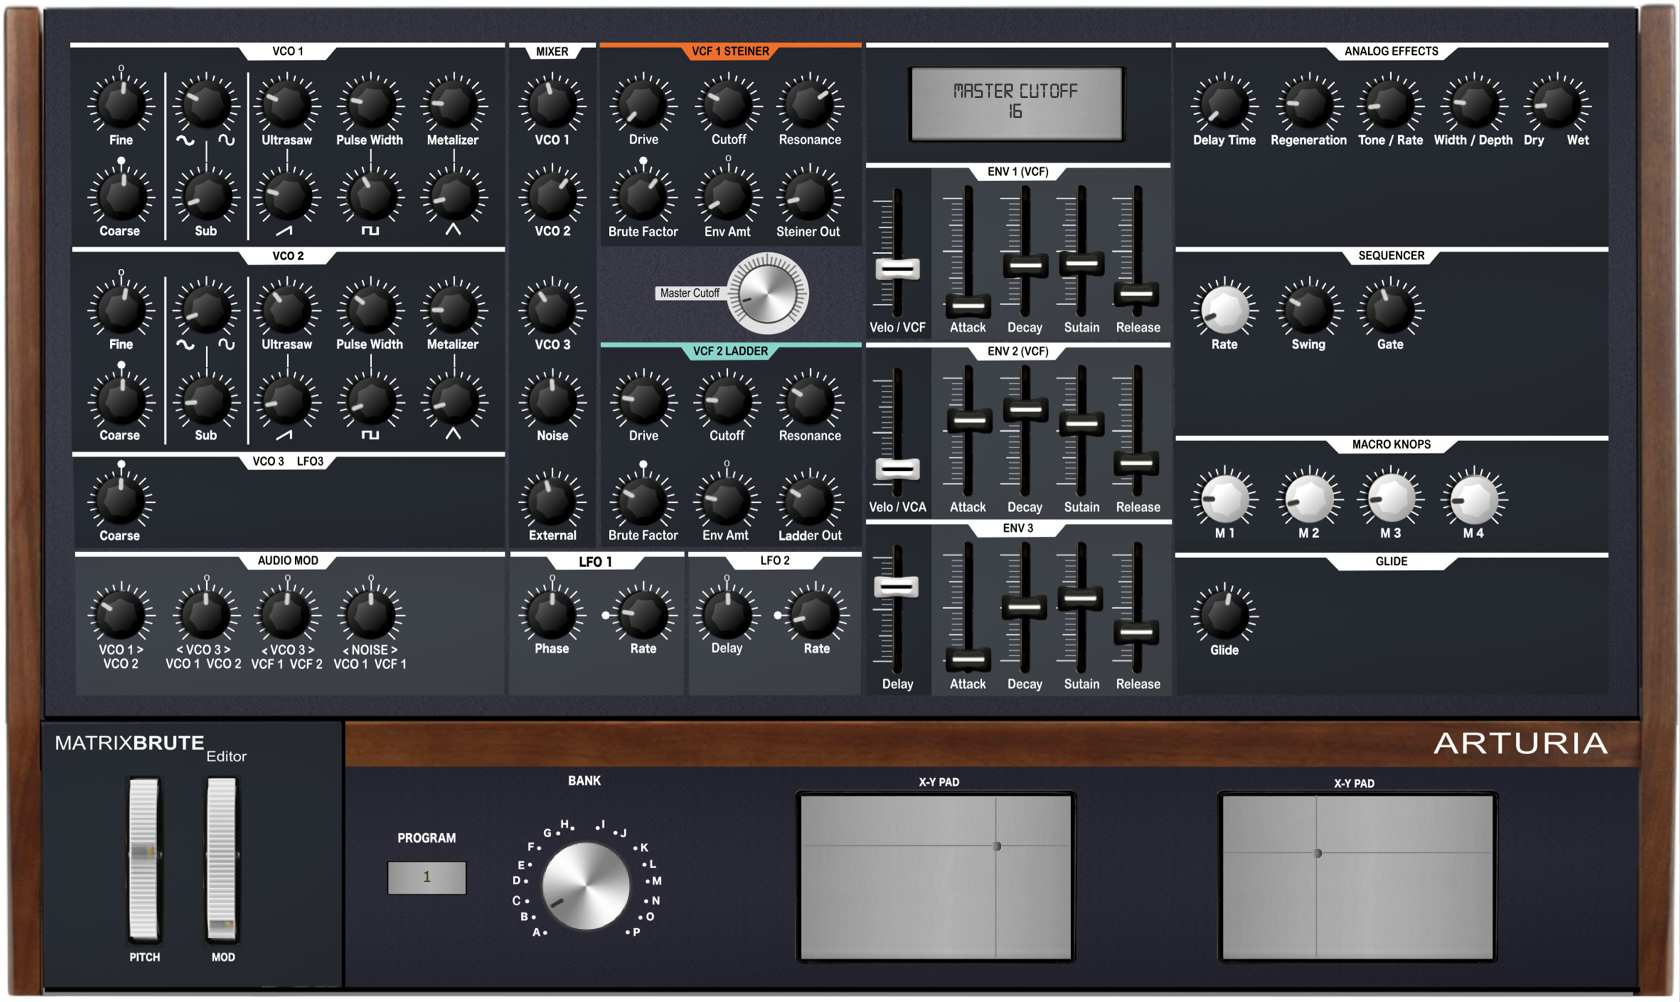
Task: Click the ENV 1 Release slider handle
Action: pos(1137,293)
